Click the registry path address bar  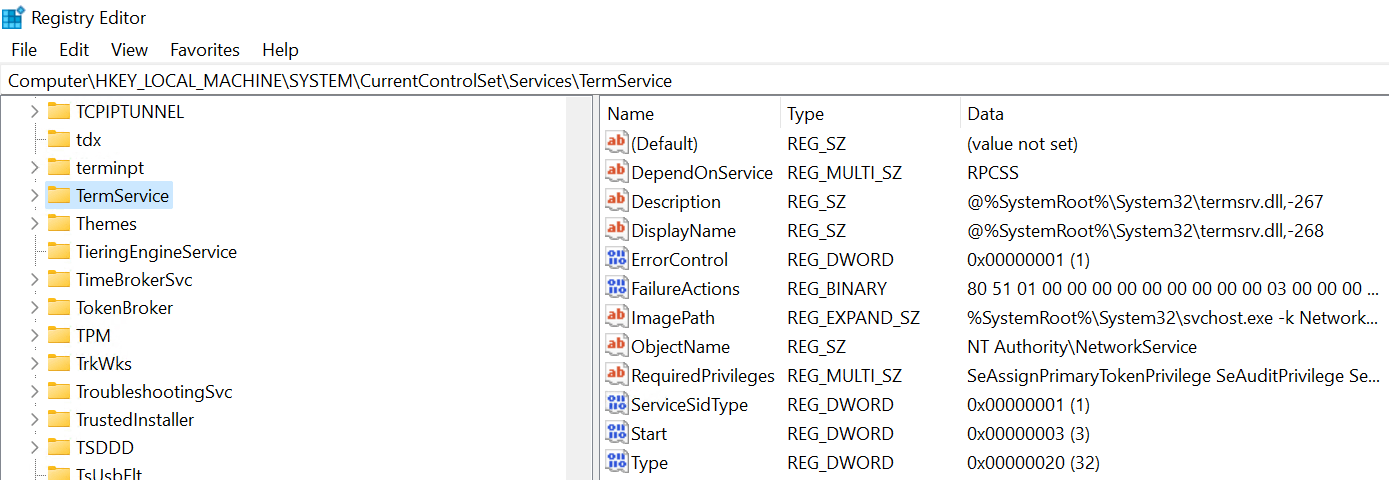pyautogui.click(x=694, y=80)
